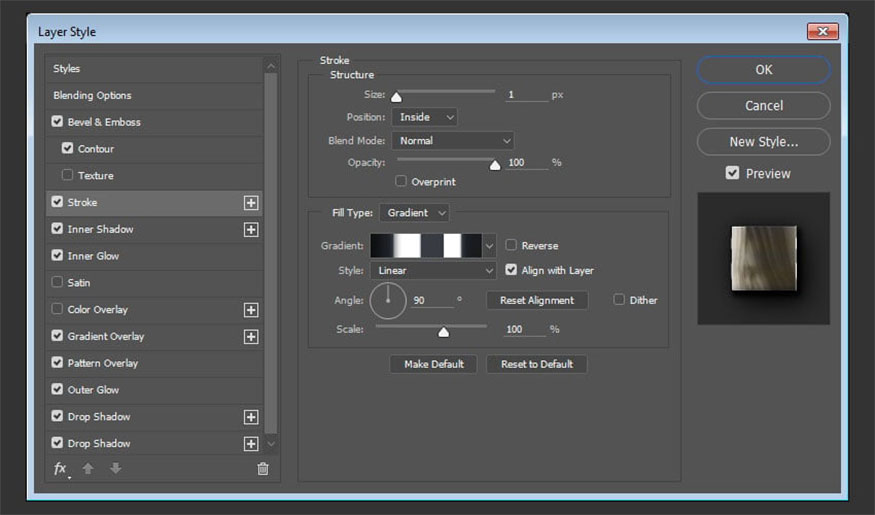The width and height of the screenshot is (875, 515).
Task: Click the plus icon next to Stroke
Action: click(x=251, y=203)
